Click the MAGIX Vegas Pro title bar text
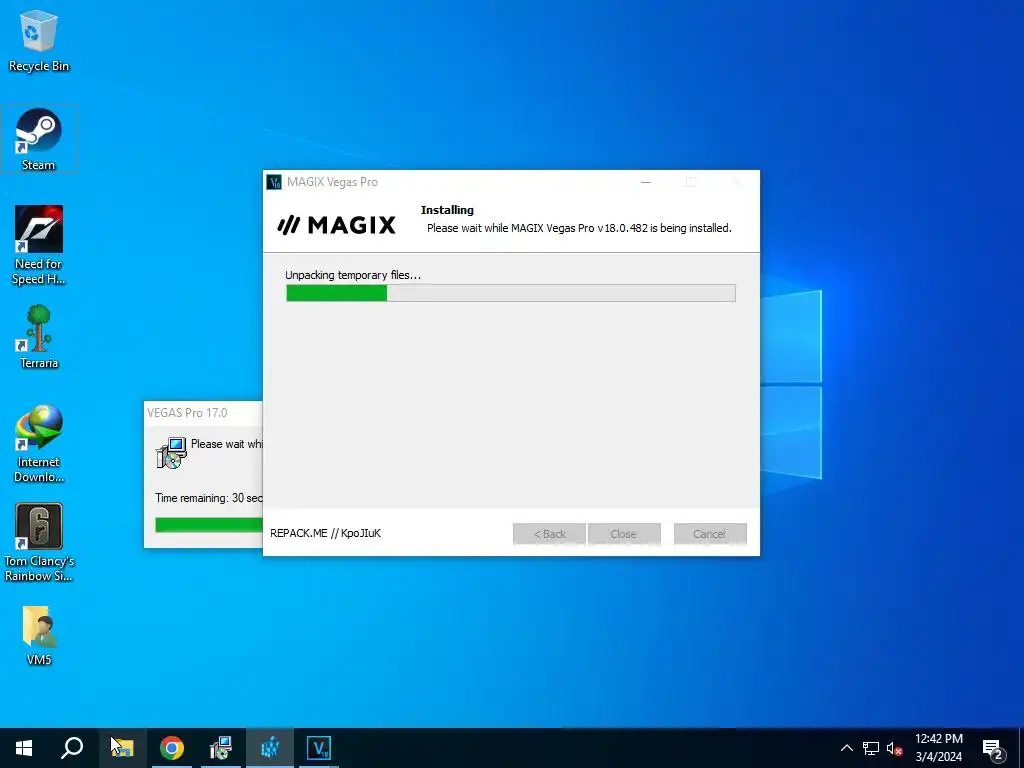This screenshot has width=1024, height=768. (332, 182)
